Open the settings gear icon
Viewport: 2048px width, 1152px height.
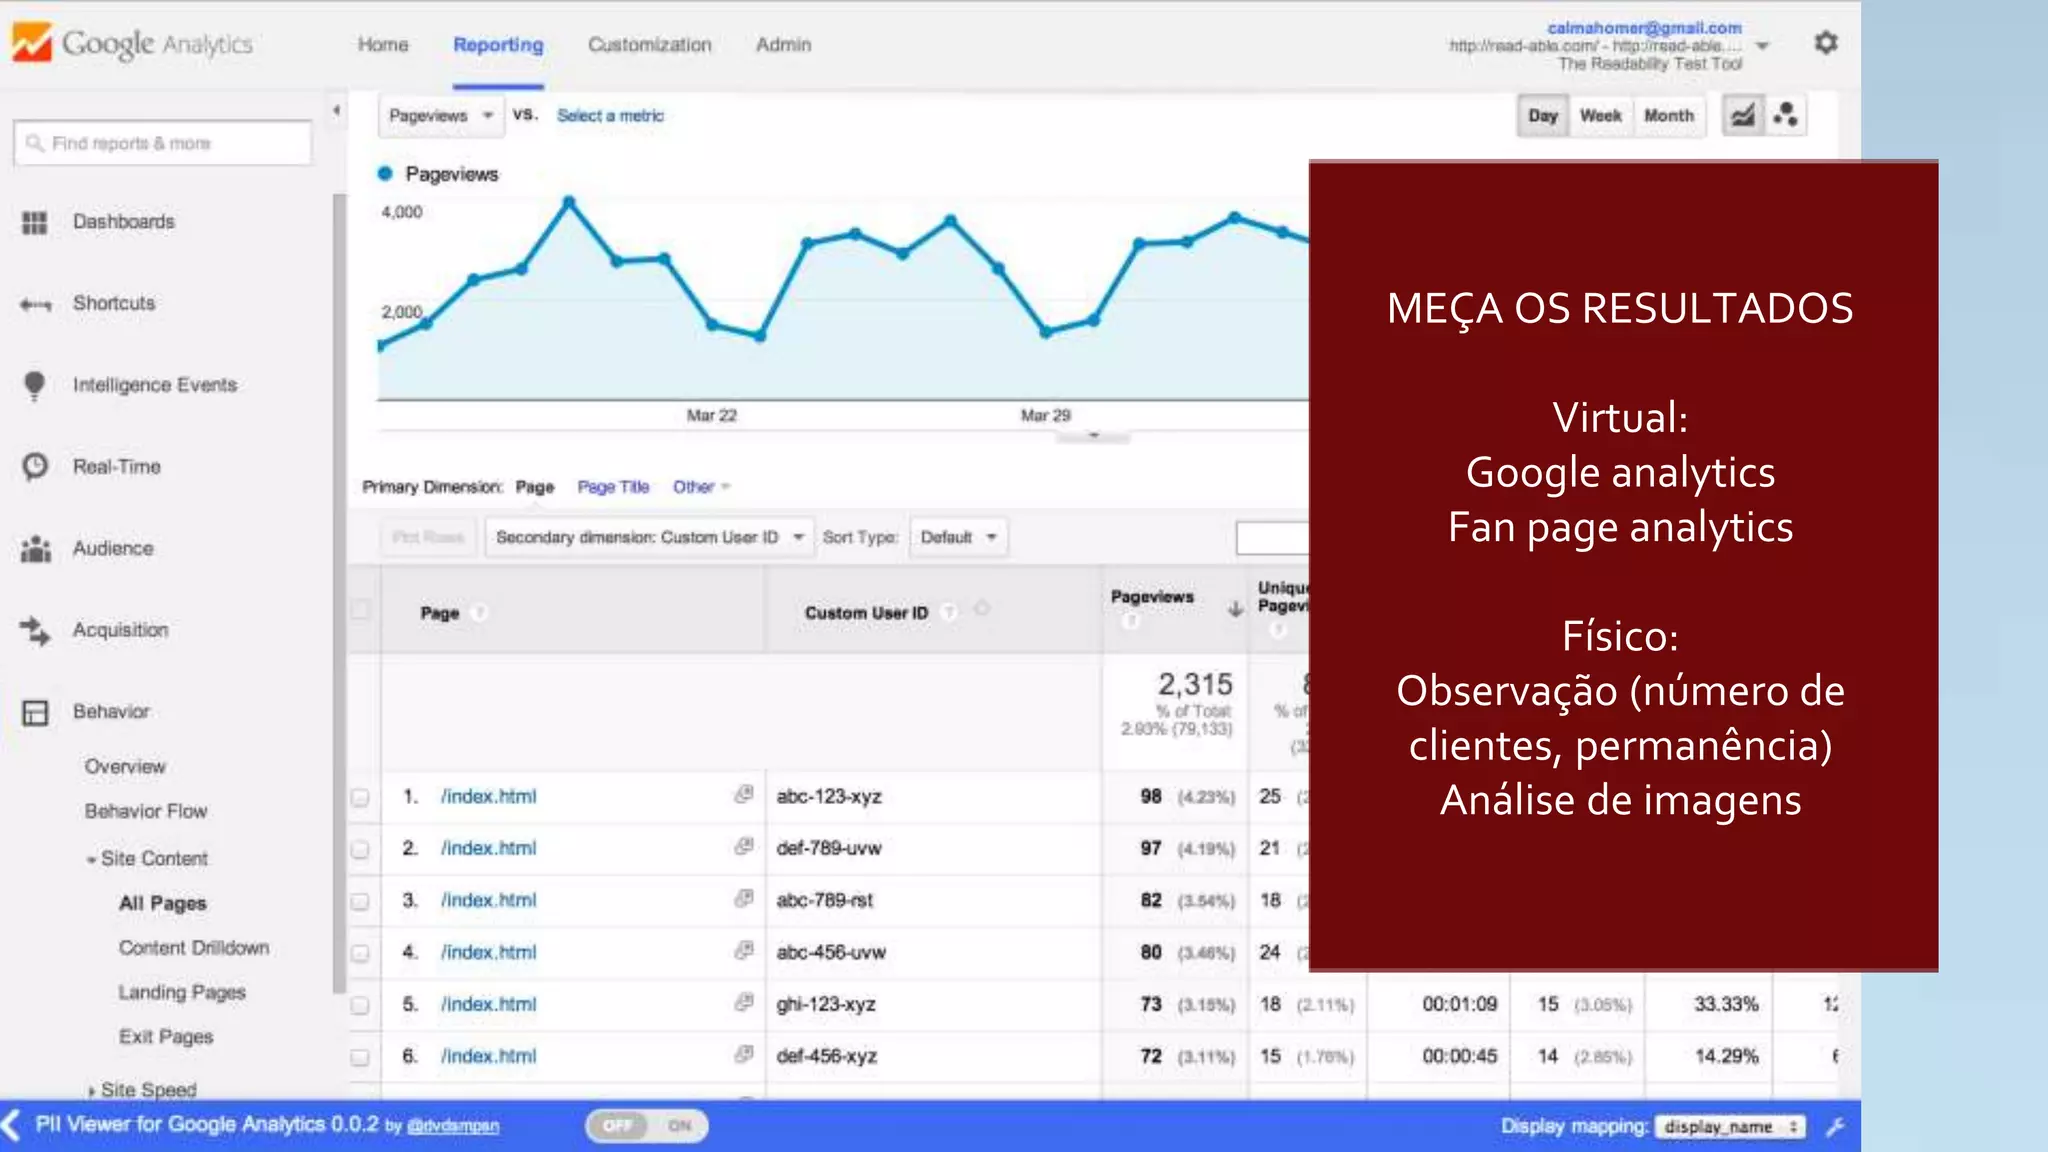[1826, 43]
